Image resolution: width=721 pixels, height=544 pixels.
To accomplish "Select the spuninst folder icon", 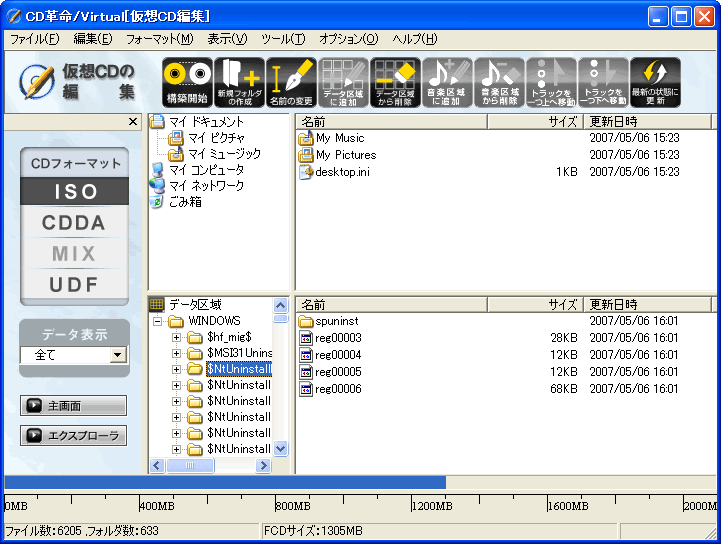I will pyautogui.click(x=305, y=321).
